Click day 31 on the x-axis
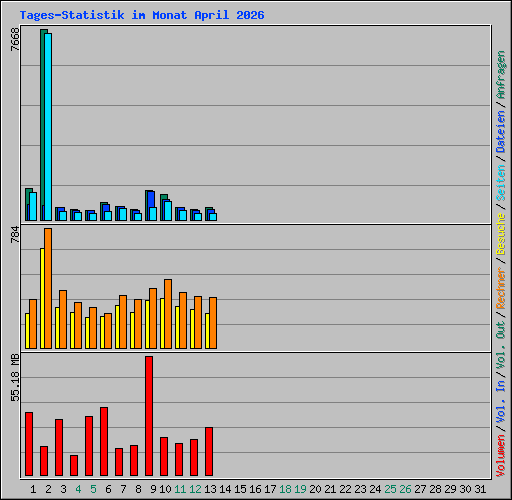512x500 pixels. [x=480, y=489]
